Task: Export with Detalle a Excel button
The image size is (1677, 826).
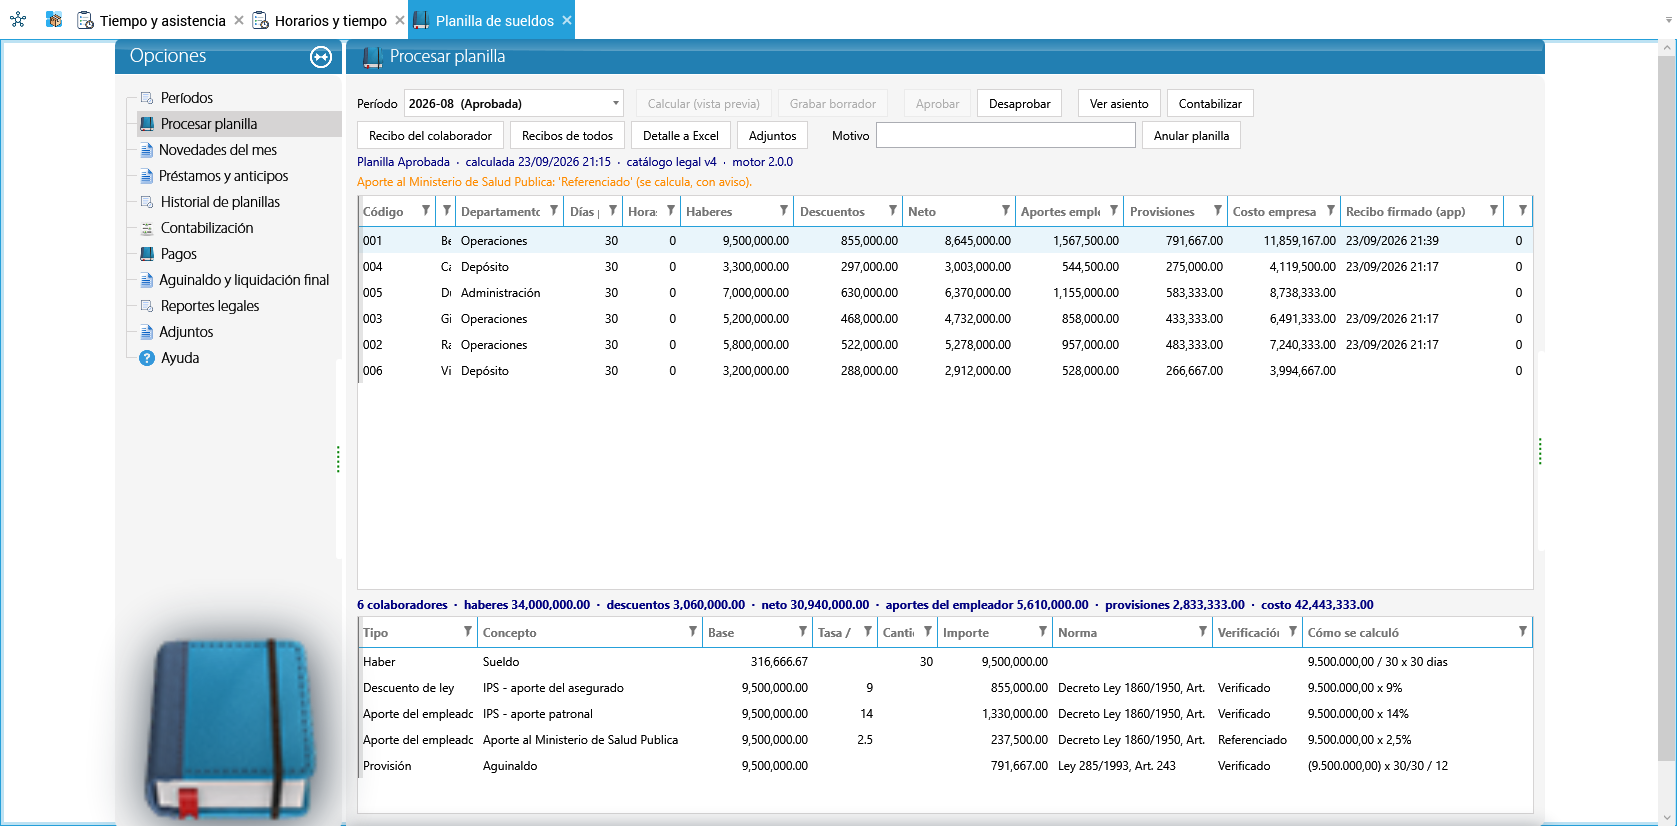Action: 681,136
